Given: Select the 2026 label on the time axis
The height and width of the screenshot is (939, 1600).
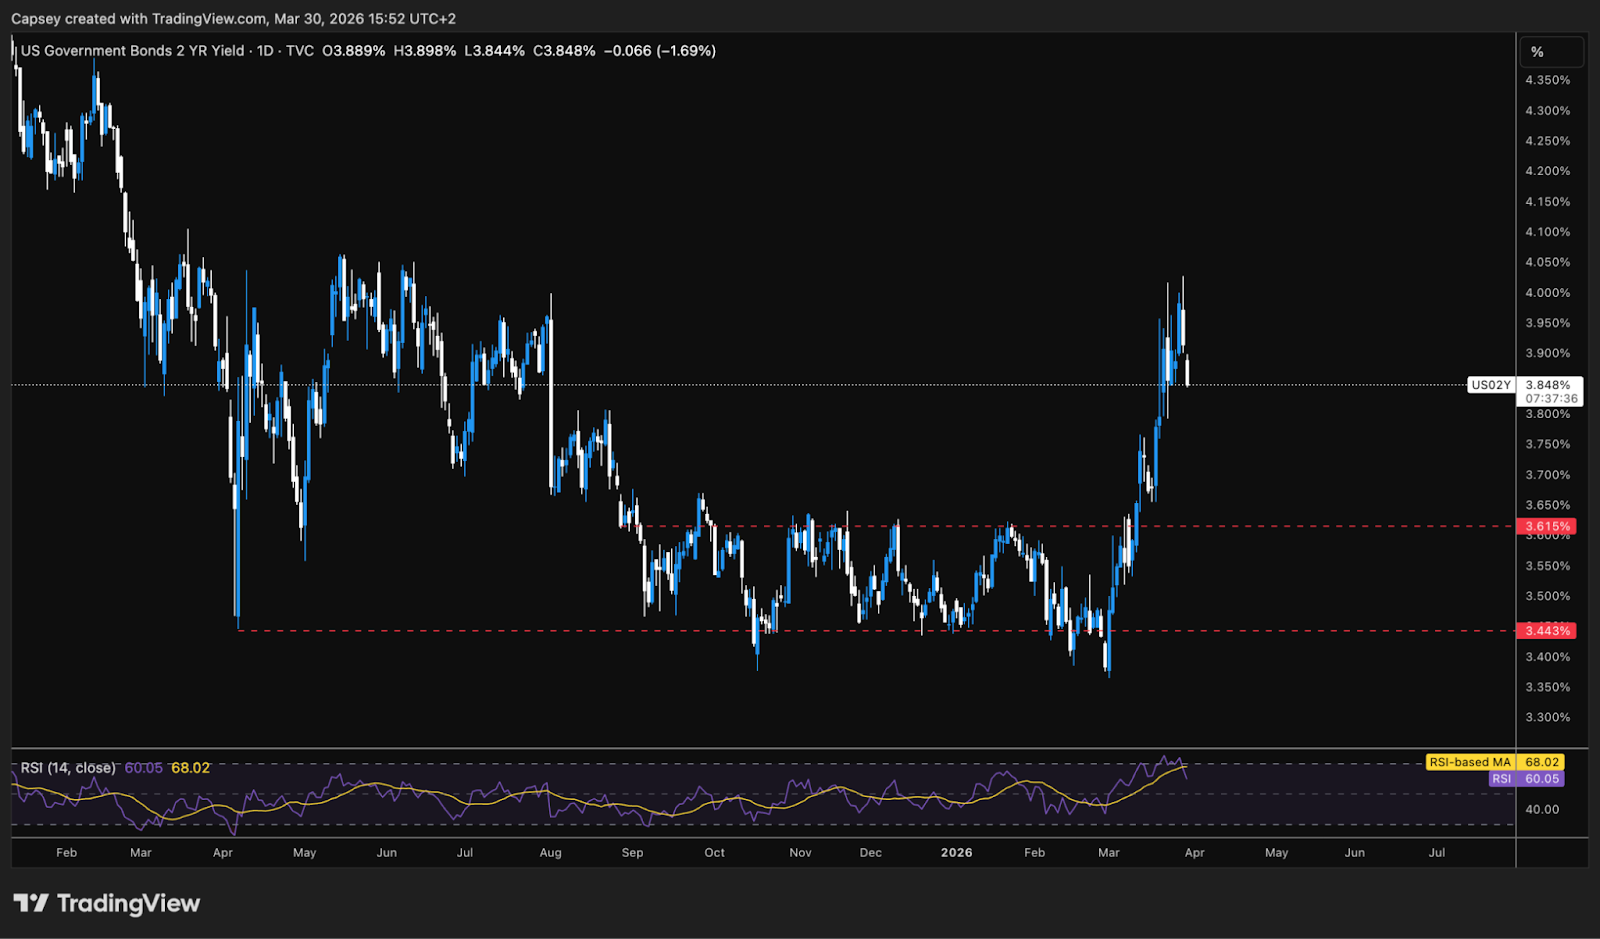Looking at the screenshot, I should (955, 853).
